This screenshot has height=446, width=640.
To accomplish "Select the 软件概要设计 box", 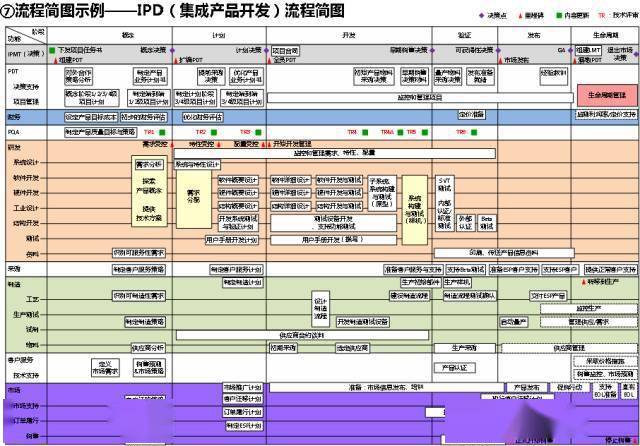I will 238,180.
